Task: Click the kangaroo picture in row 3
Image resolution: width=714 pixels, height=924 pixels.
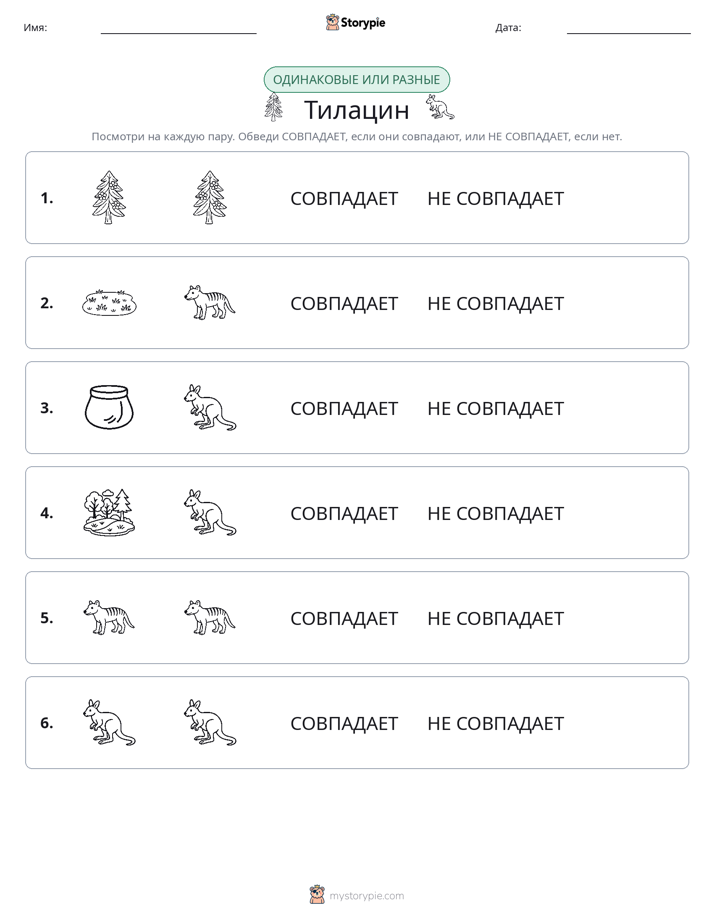Action: (210, 407)
